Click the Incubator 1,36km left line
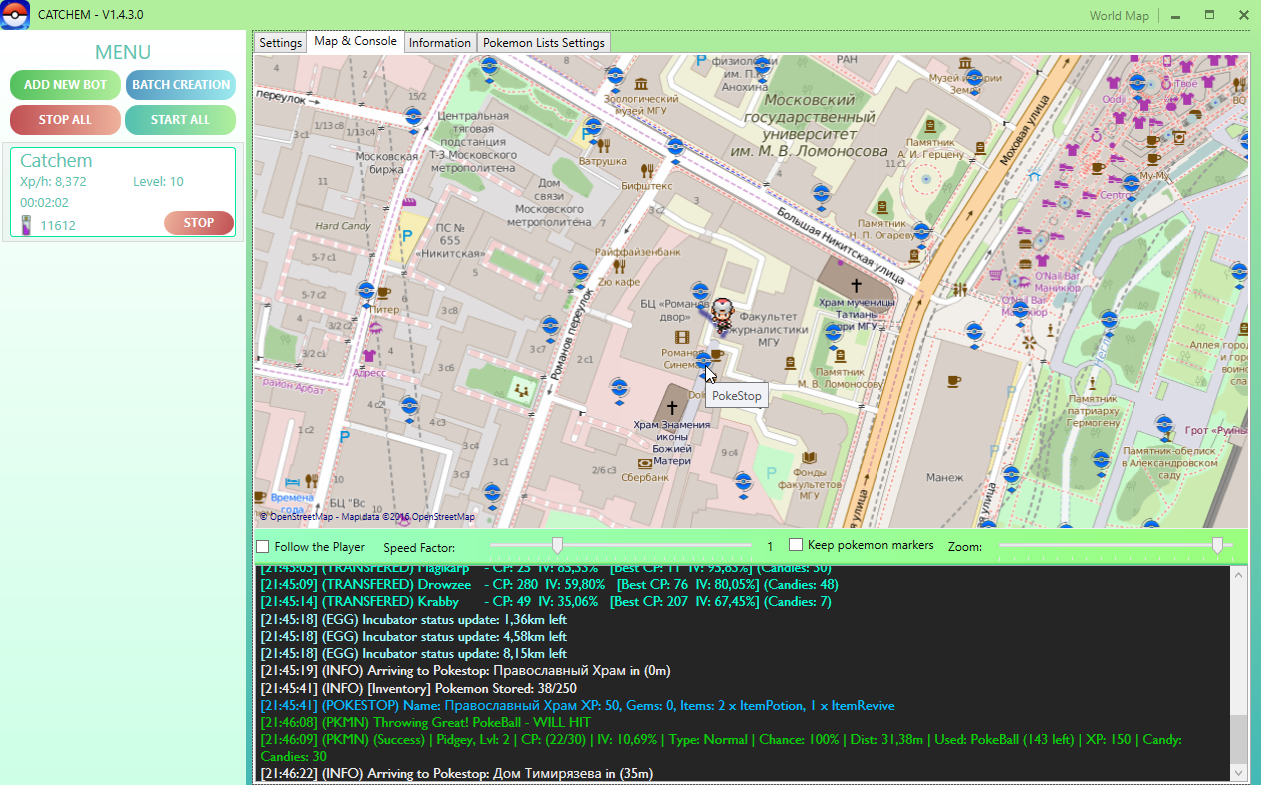Viewport: 1261px width, 785px height. coord(413,620)
